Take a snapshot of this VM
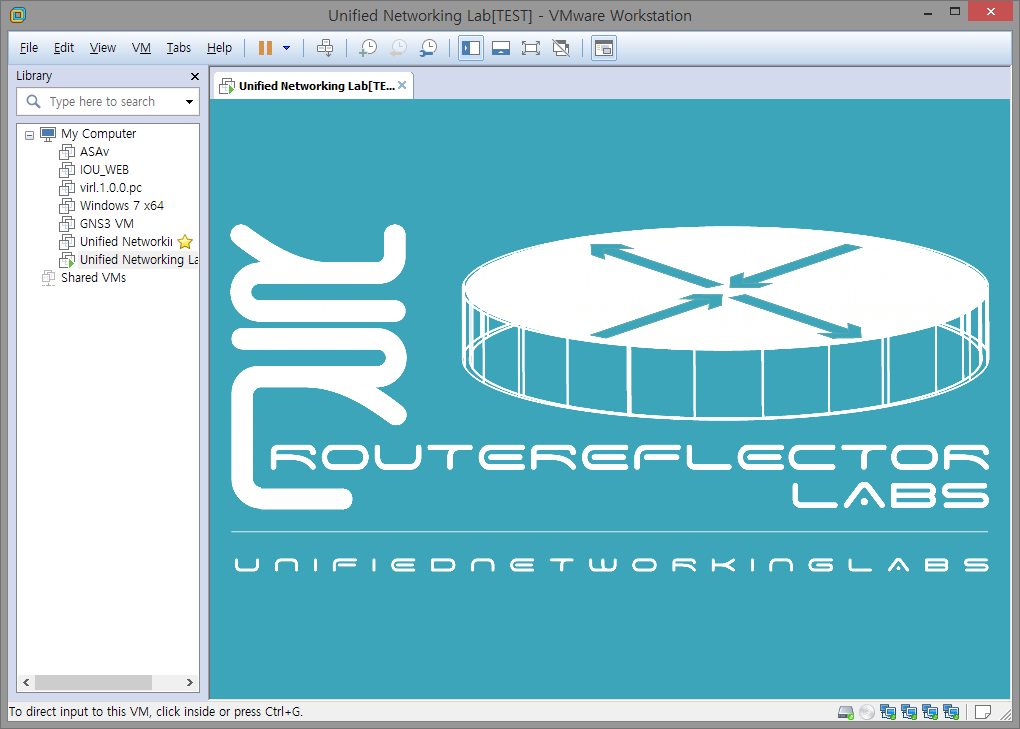The height and width of the screenshot is (729, 1020). (368, 48)
